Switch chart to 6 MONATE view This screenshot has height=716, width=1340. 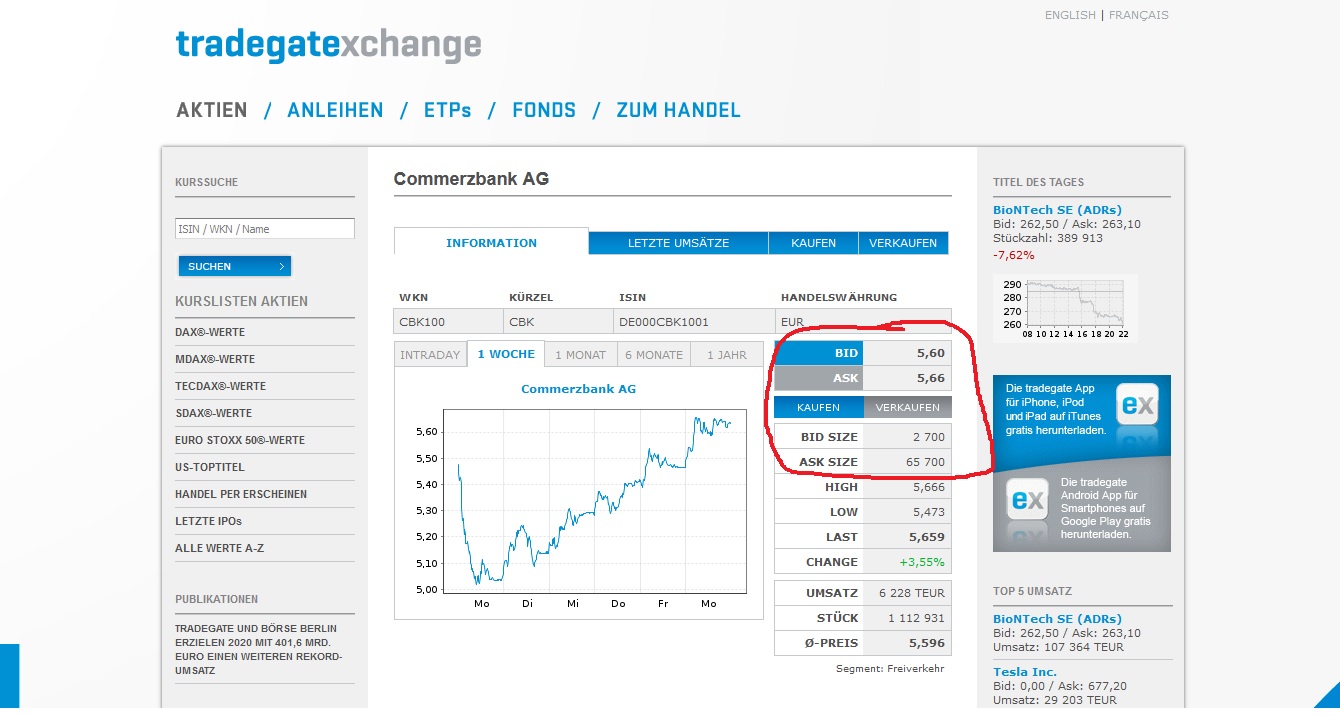point(654,354)
